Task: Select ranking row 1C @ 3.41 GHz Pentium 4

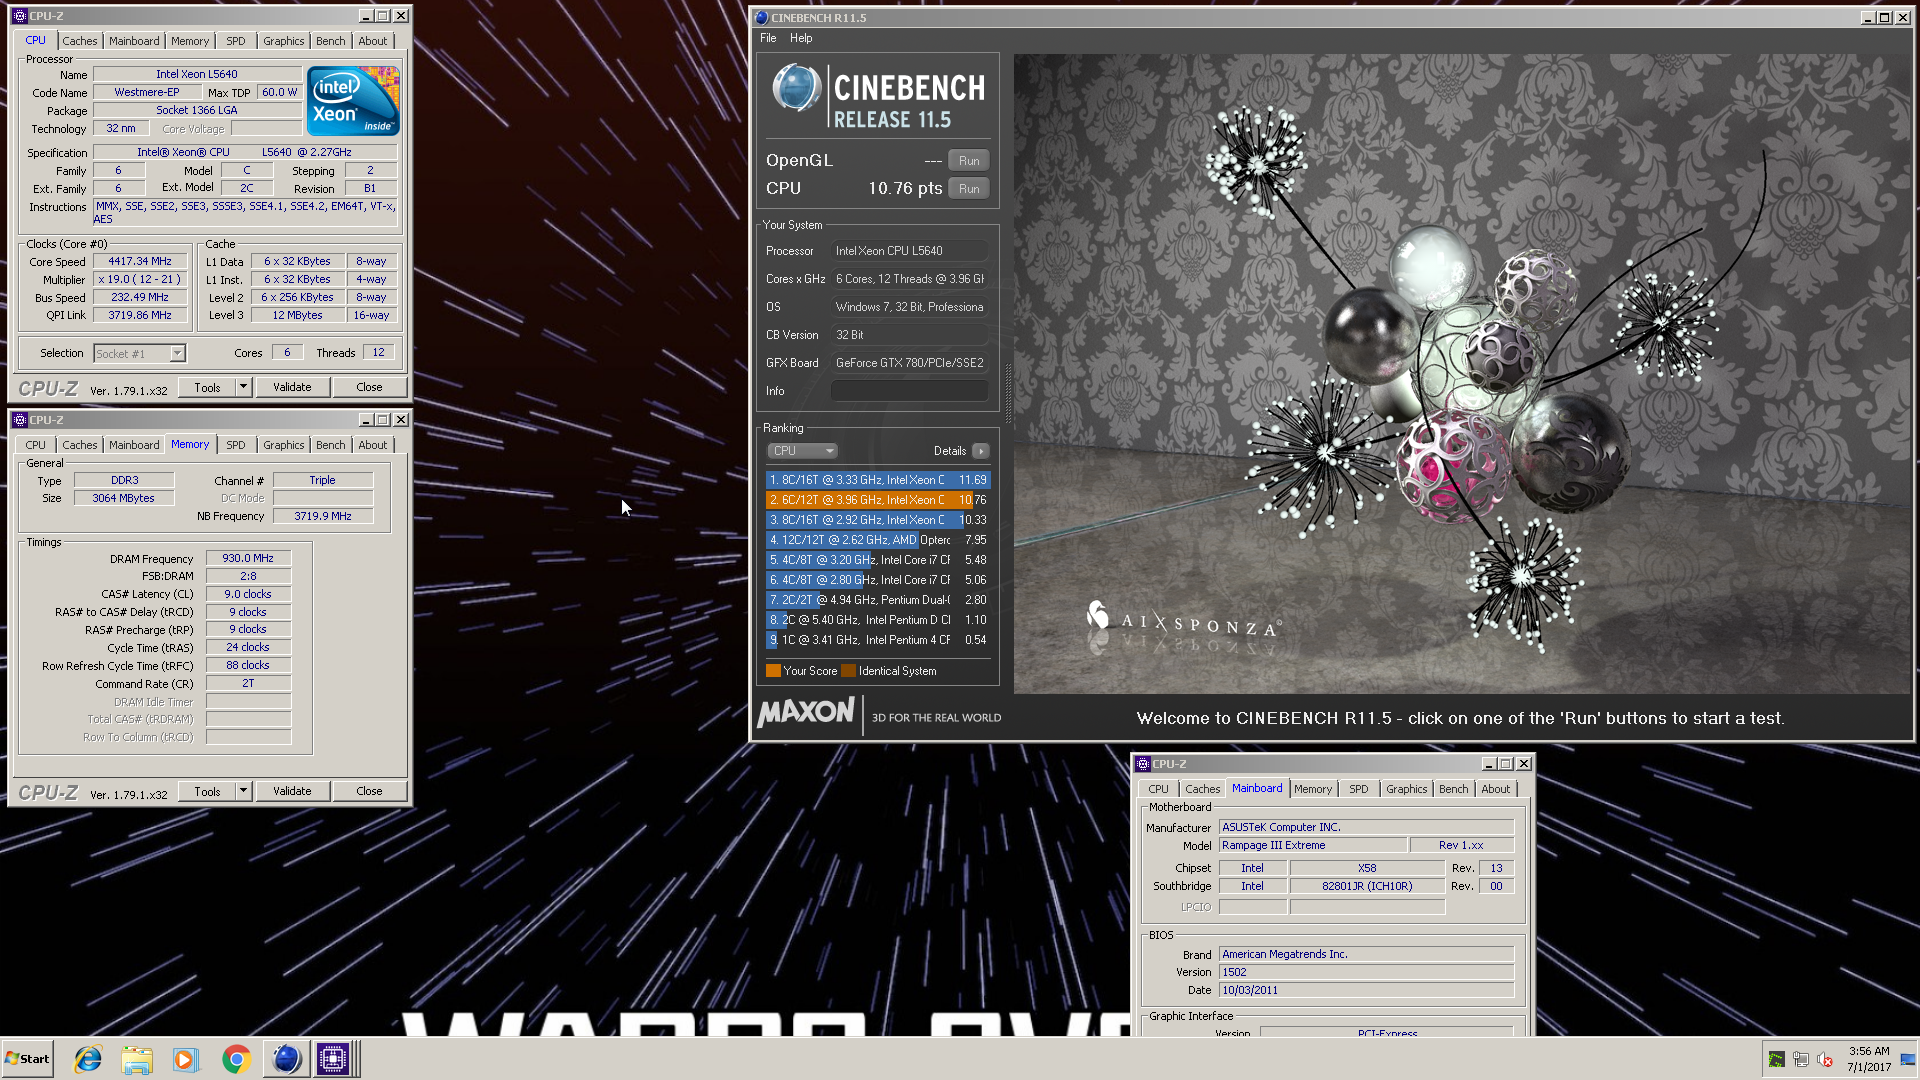Action: [x=878, y=640]
